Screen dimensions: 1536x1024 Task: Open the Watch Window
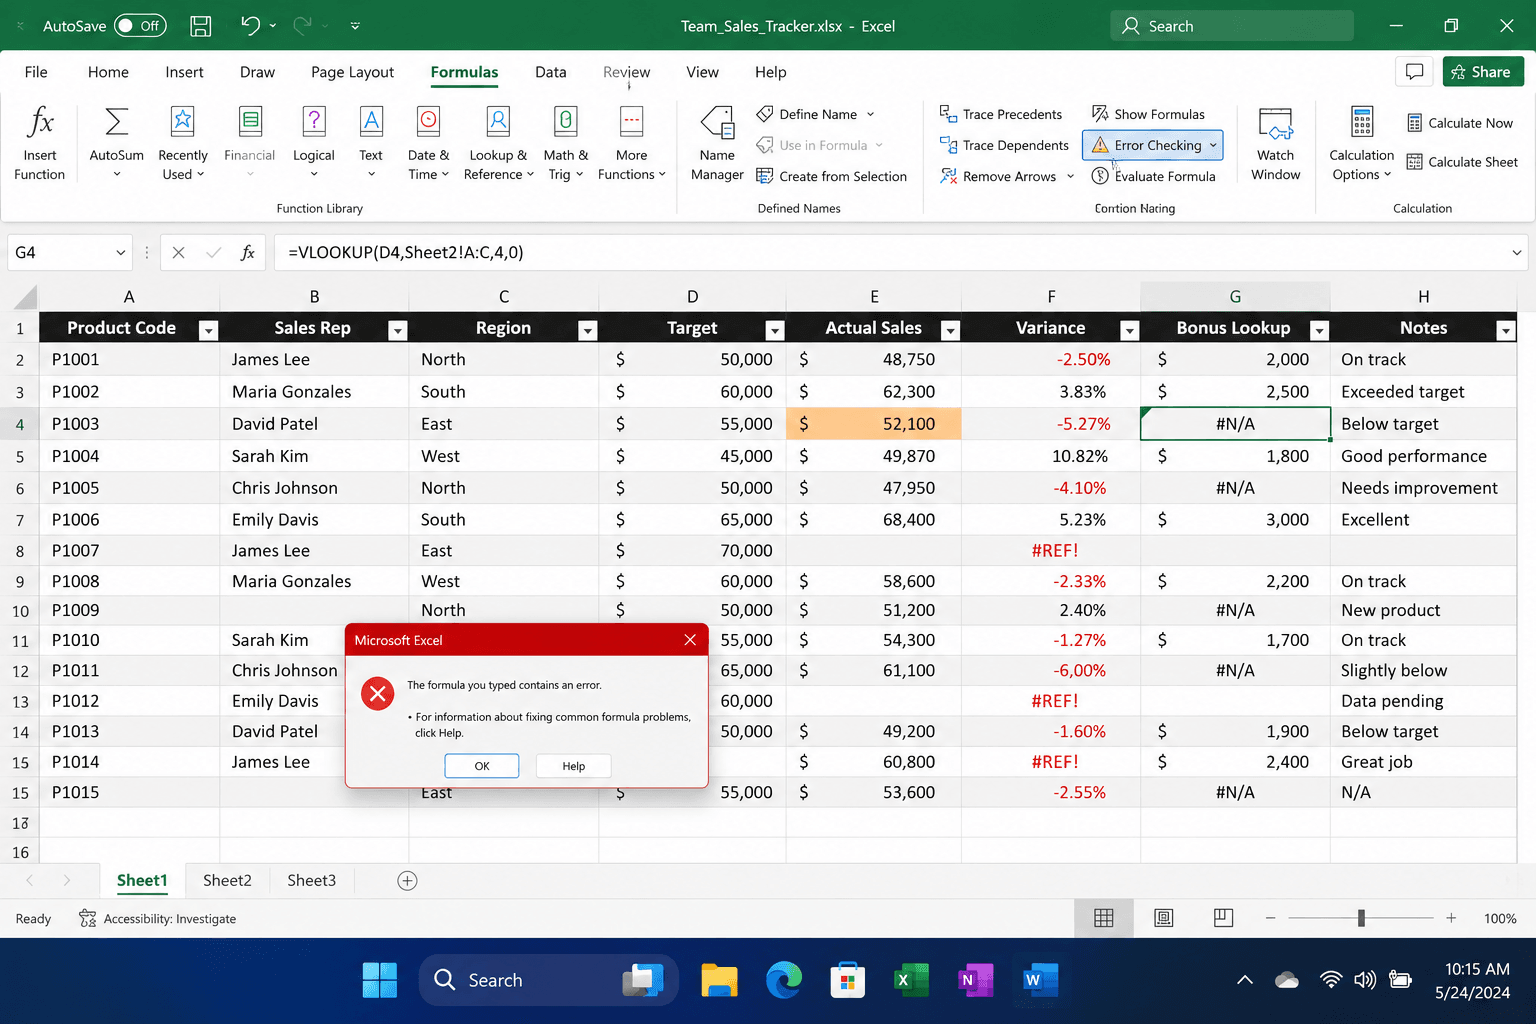(x=1276, y=143)
